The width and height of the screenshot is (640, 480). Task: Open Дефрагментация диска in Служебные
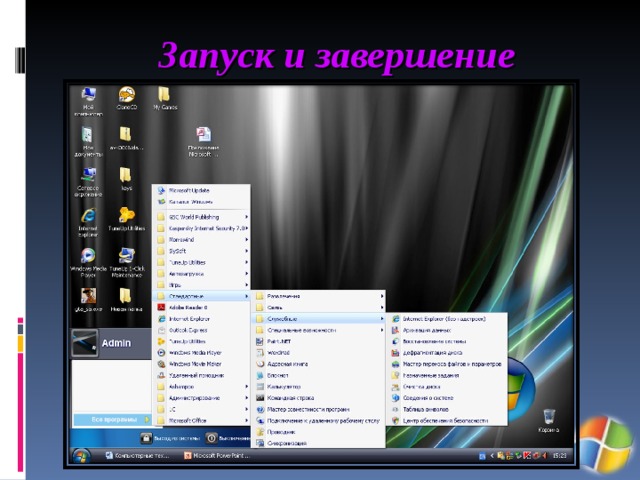coord(447,353)
